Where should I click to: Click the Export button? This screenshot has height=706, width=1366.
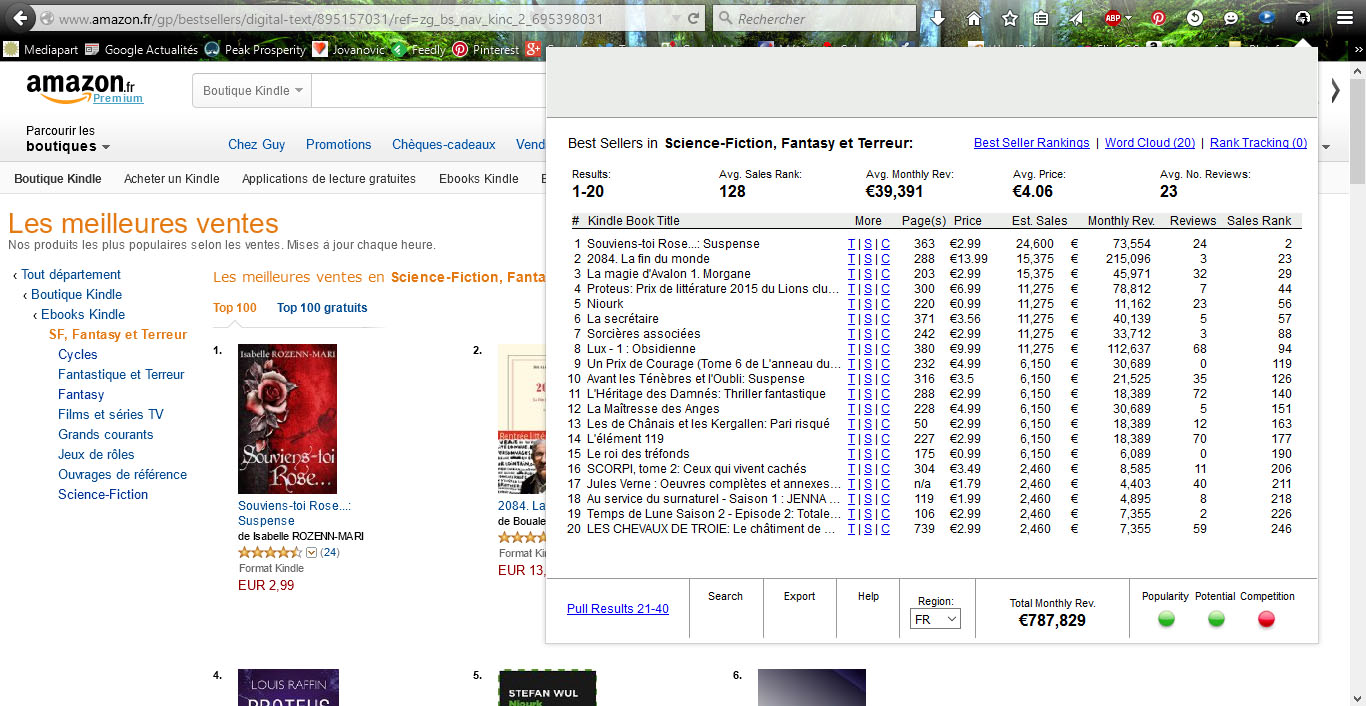[x=799, y=596]
